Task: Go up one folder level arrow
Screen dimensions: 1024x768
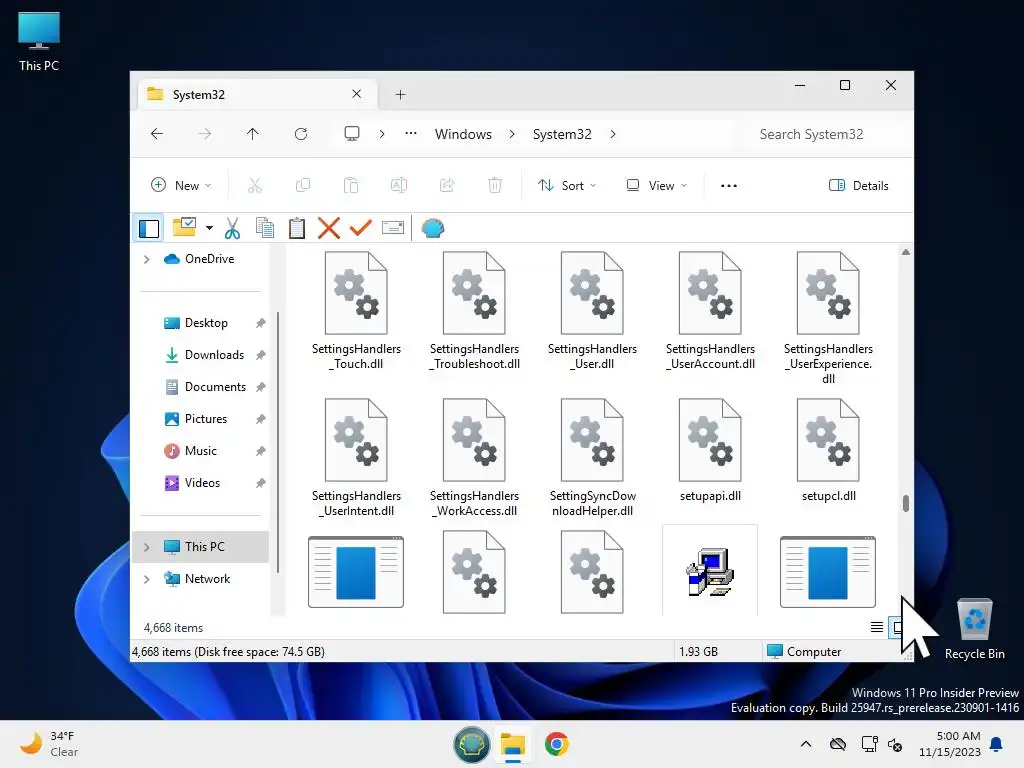Action: [253, 134]
